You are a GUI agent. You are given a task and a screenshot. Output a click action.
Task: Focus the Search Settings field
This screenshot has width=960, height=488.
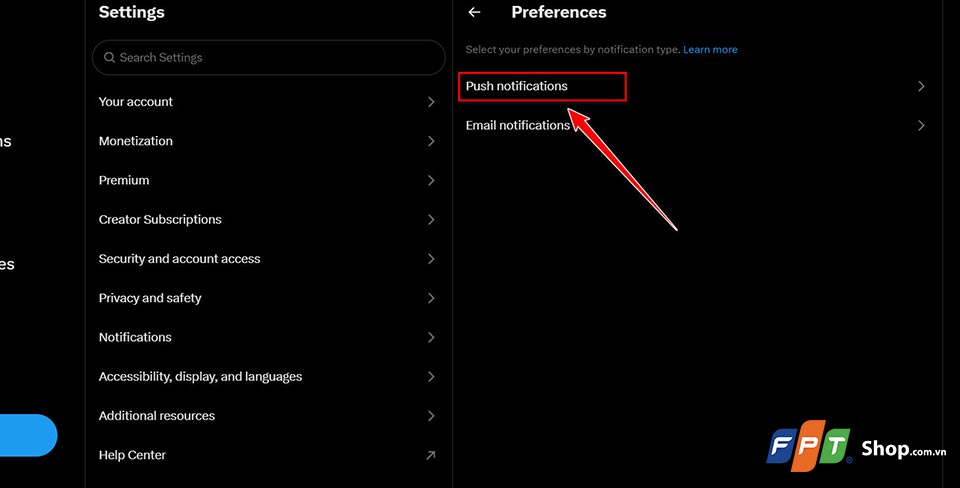tap(270, 58)
